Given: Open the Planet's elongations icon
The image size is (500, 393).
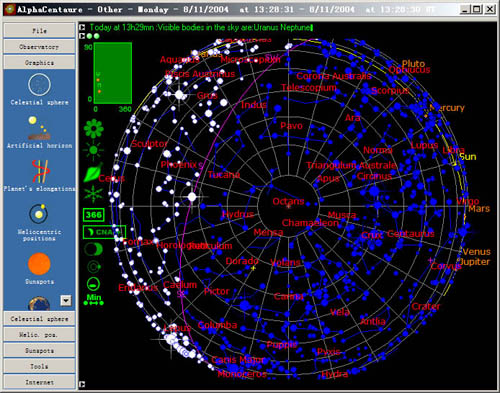Looking at the screenshot, I should click(40, 171).
